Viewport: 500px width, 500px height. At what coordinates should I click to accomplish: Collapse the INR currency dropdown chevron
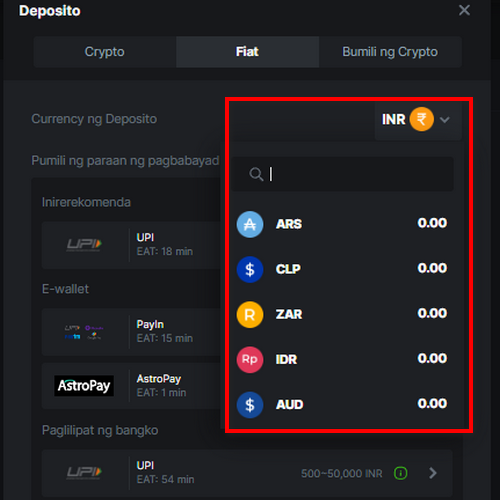coord(445,119)
